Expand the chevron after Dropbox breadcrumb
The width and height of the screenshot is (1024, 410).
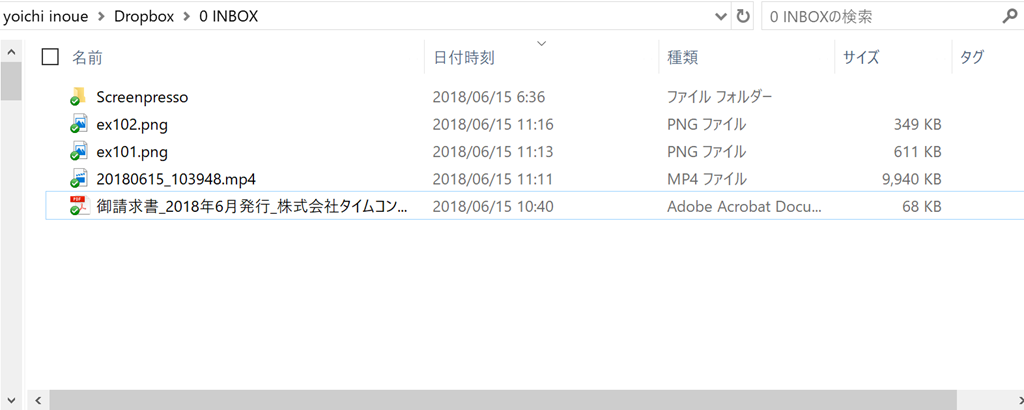pos(187,18)
